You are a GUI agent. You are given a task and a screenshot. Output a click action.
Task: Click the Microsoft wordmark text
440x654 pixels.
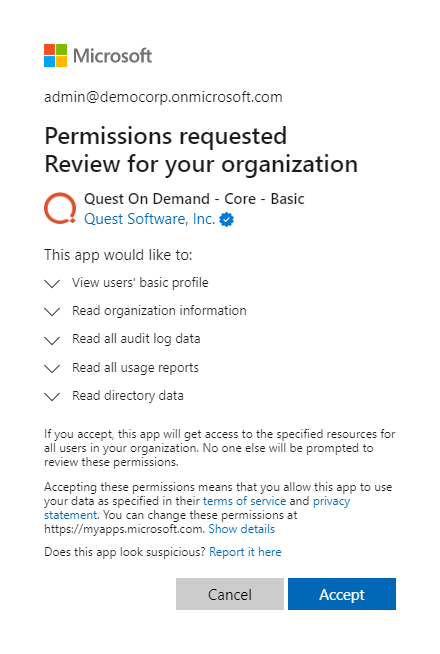click(113, 56)
